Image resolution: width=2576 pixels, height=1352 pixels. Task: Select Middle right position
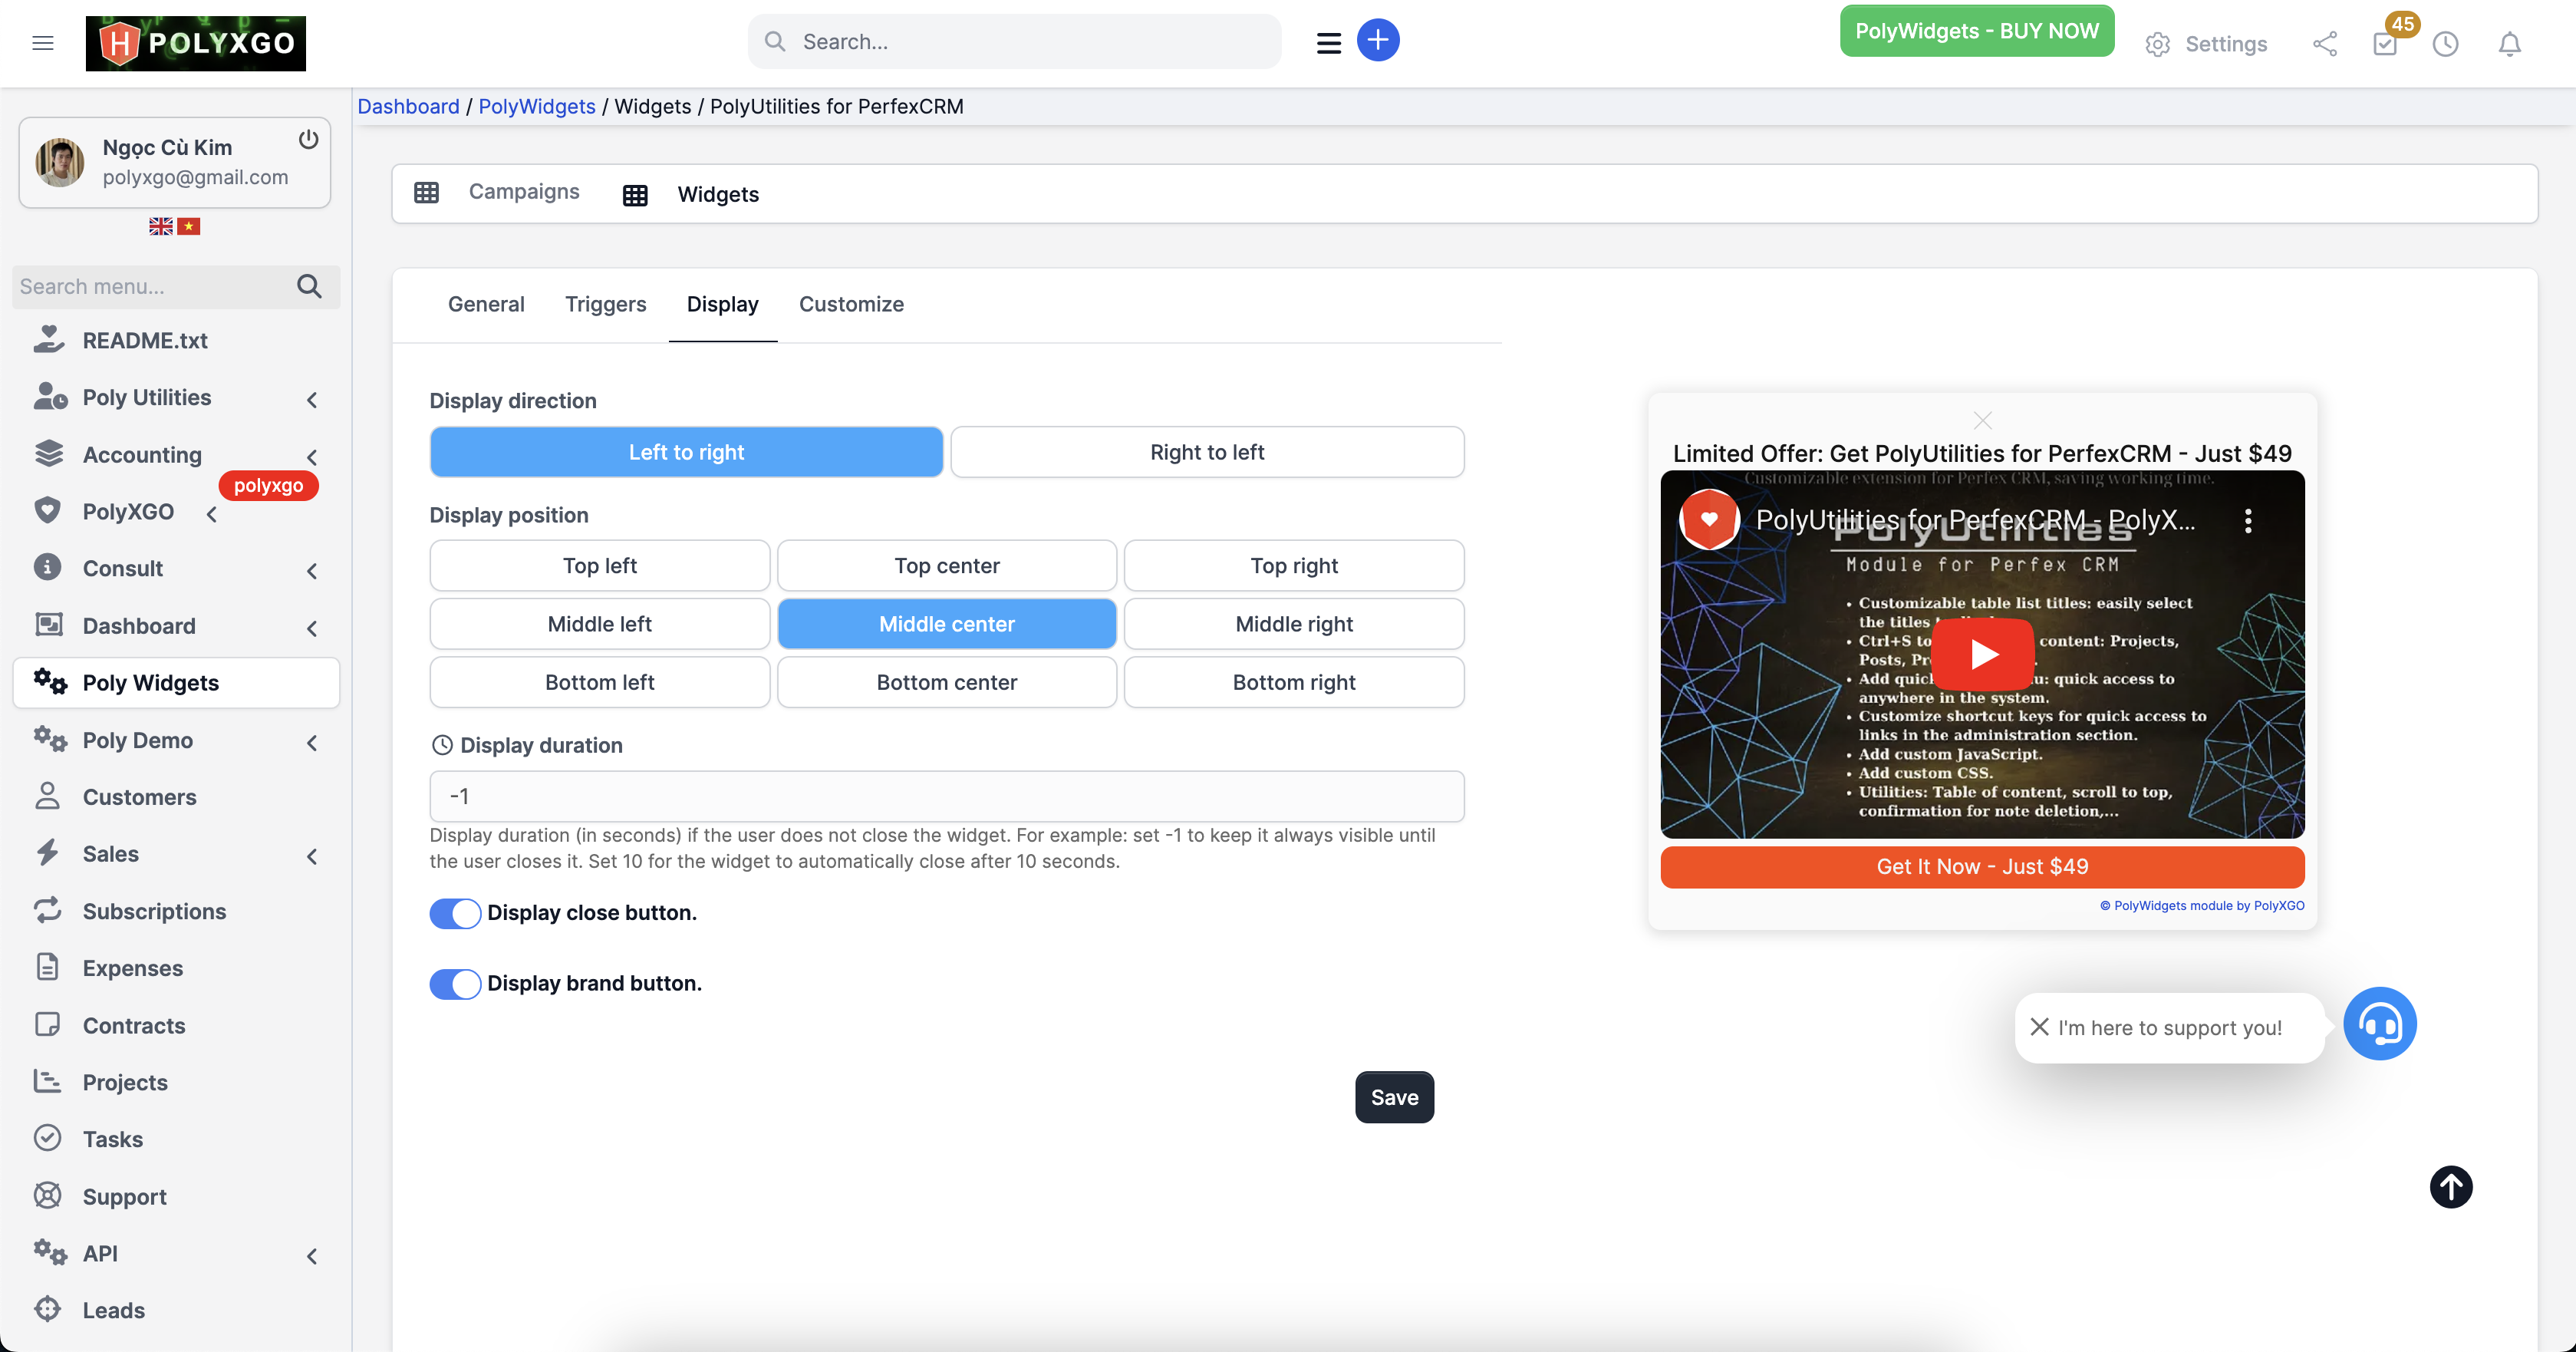pyautogui.click(x=1294, y=624)
